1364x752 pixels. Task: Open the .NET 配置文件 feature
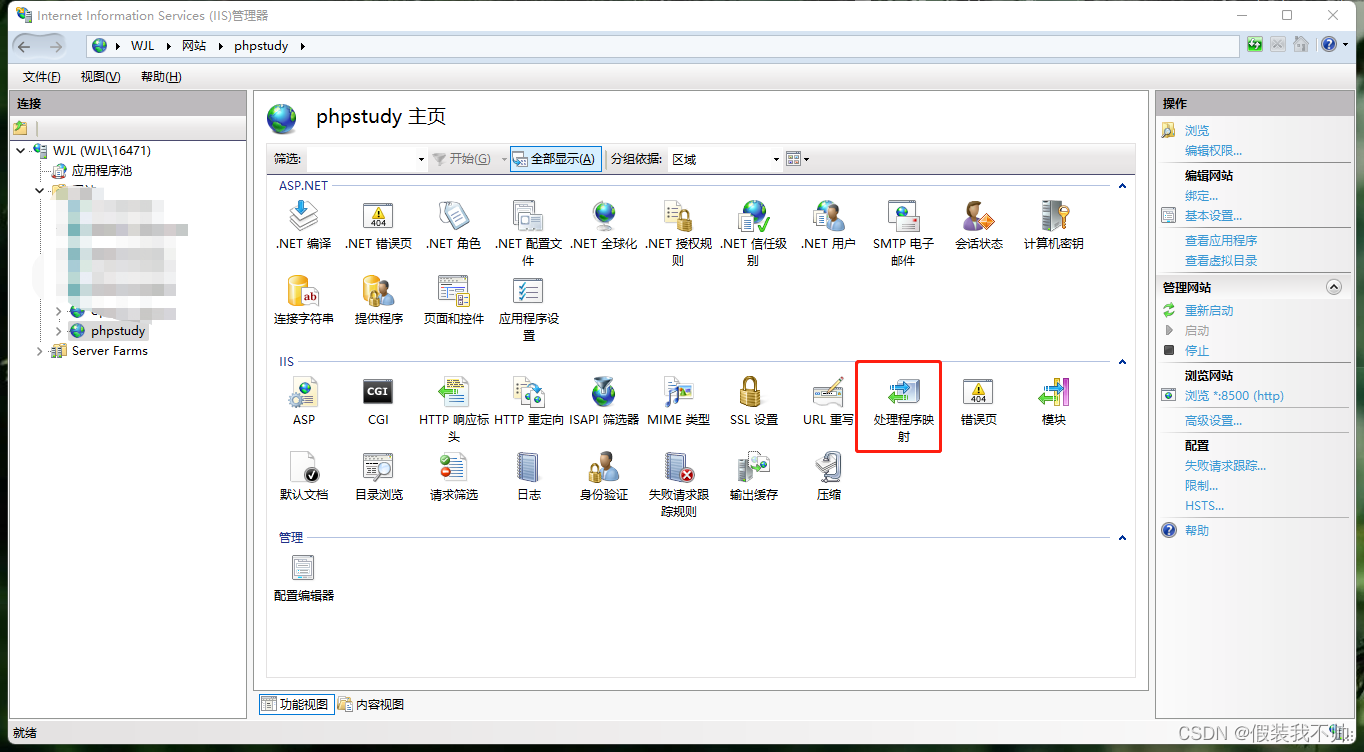pos(528,234)
